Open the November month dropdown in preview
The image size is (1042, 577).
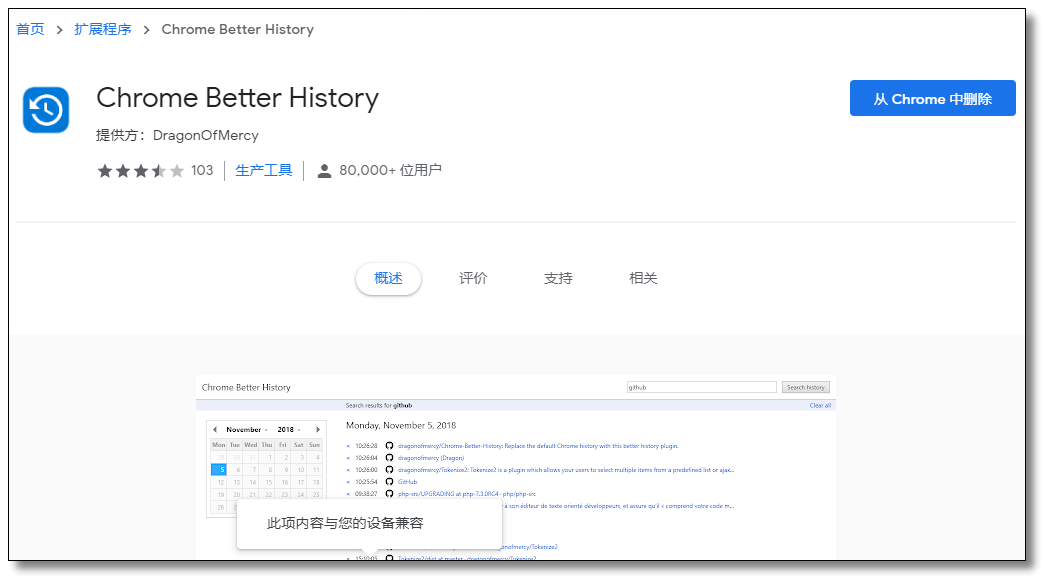click(x=247, y=429)
